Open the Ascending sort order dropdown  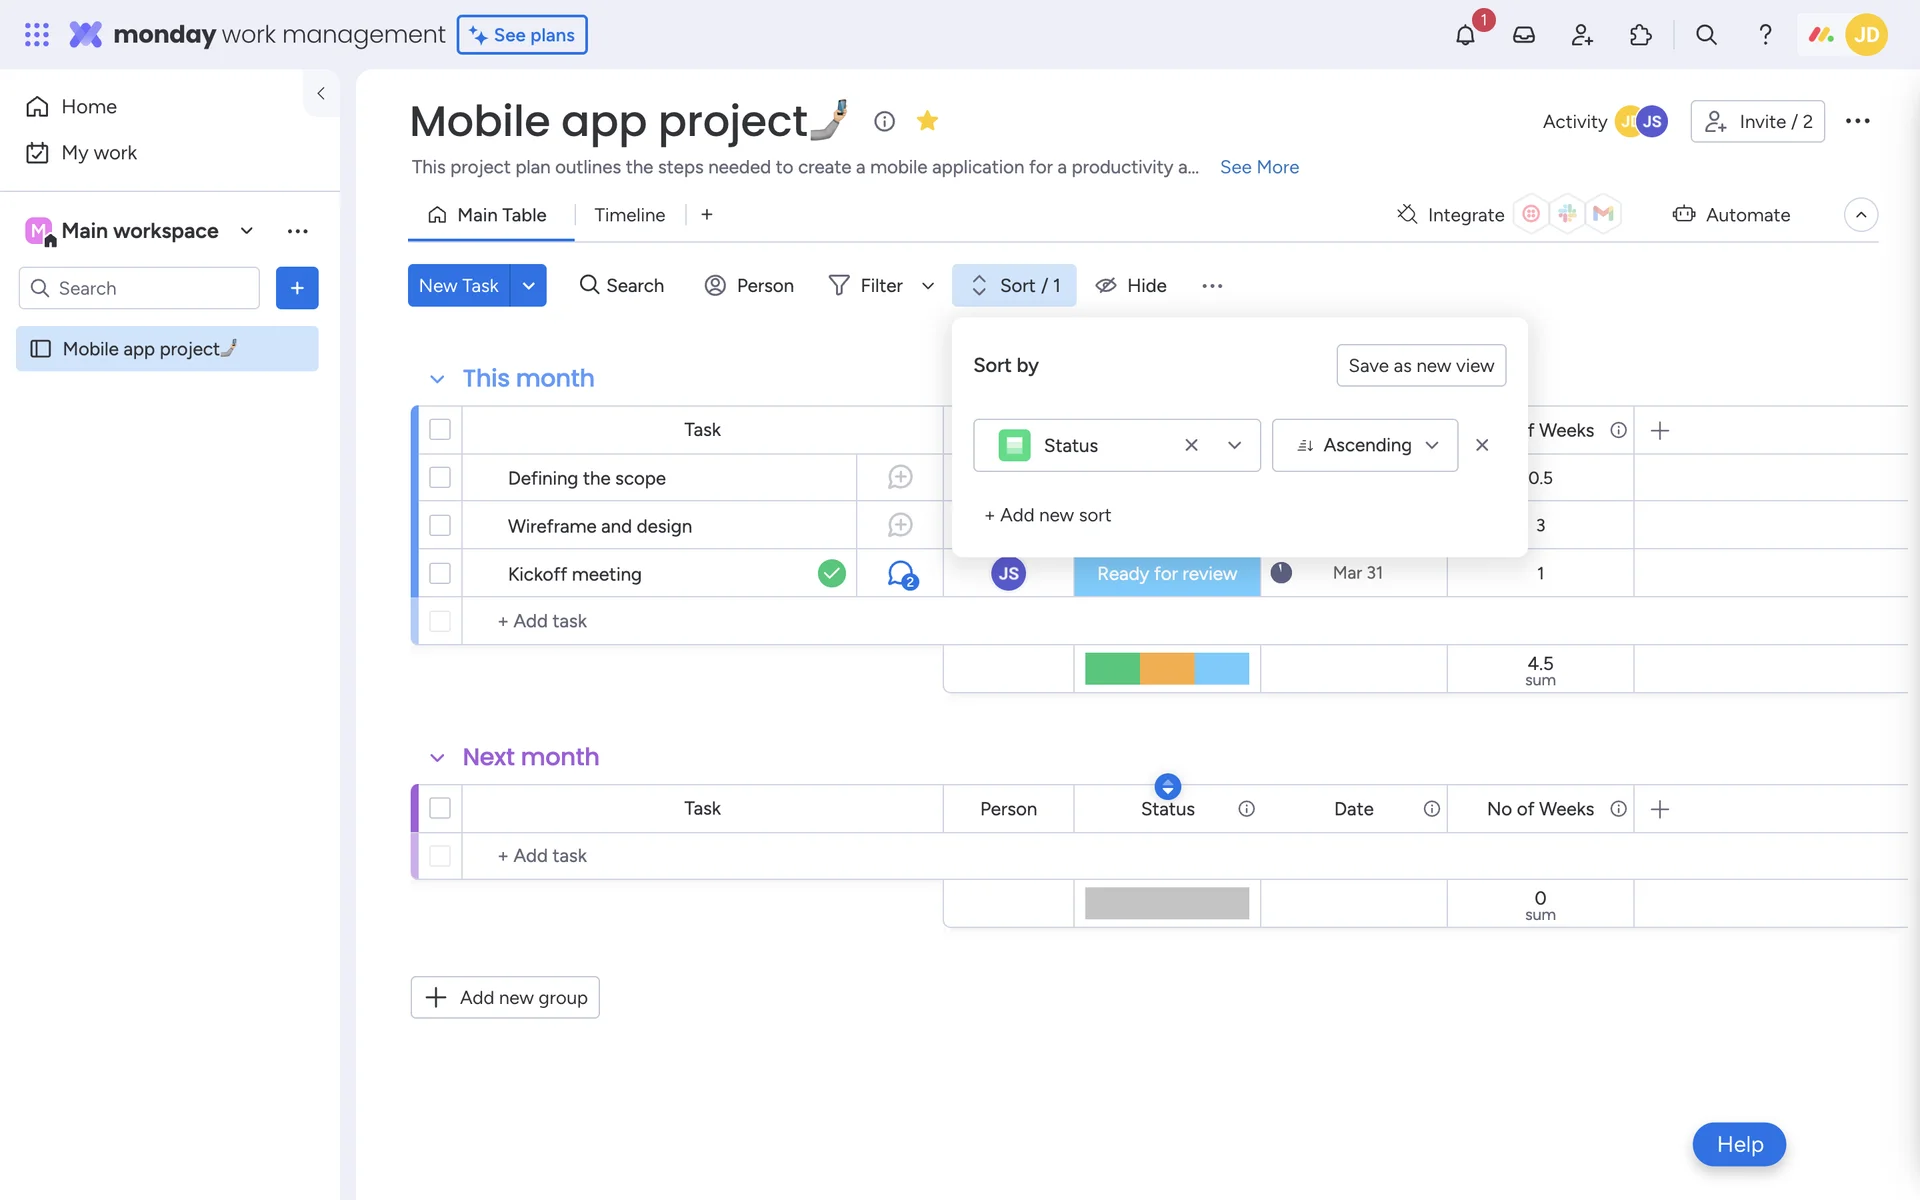(x=1364, y=445)
